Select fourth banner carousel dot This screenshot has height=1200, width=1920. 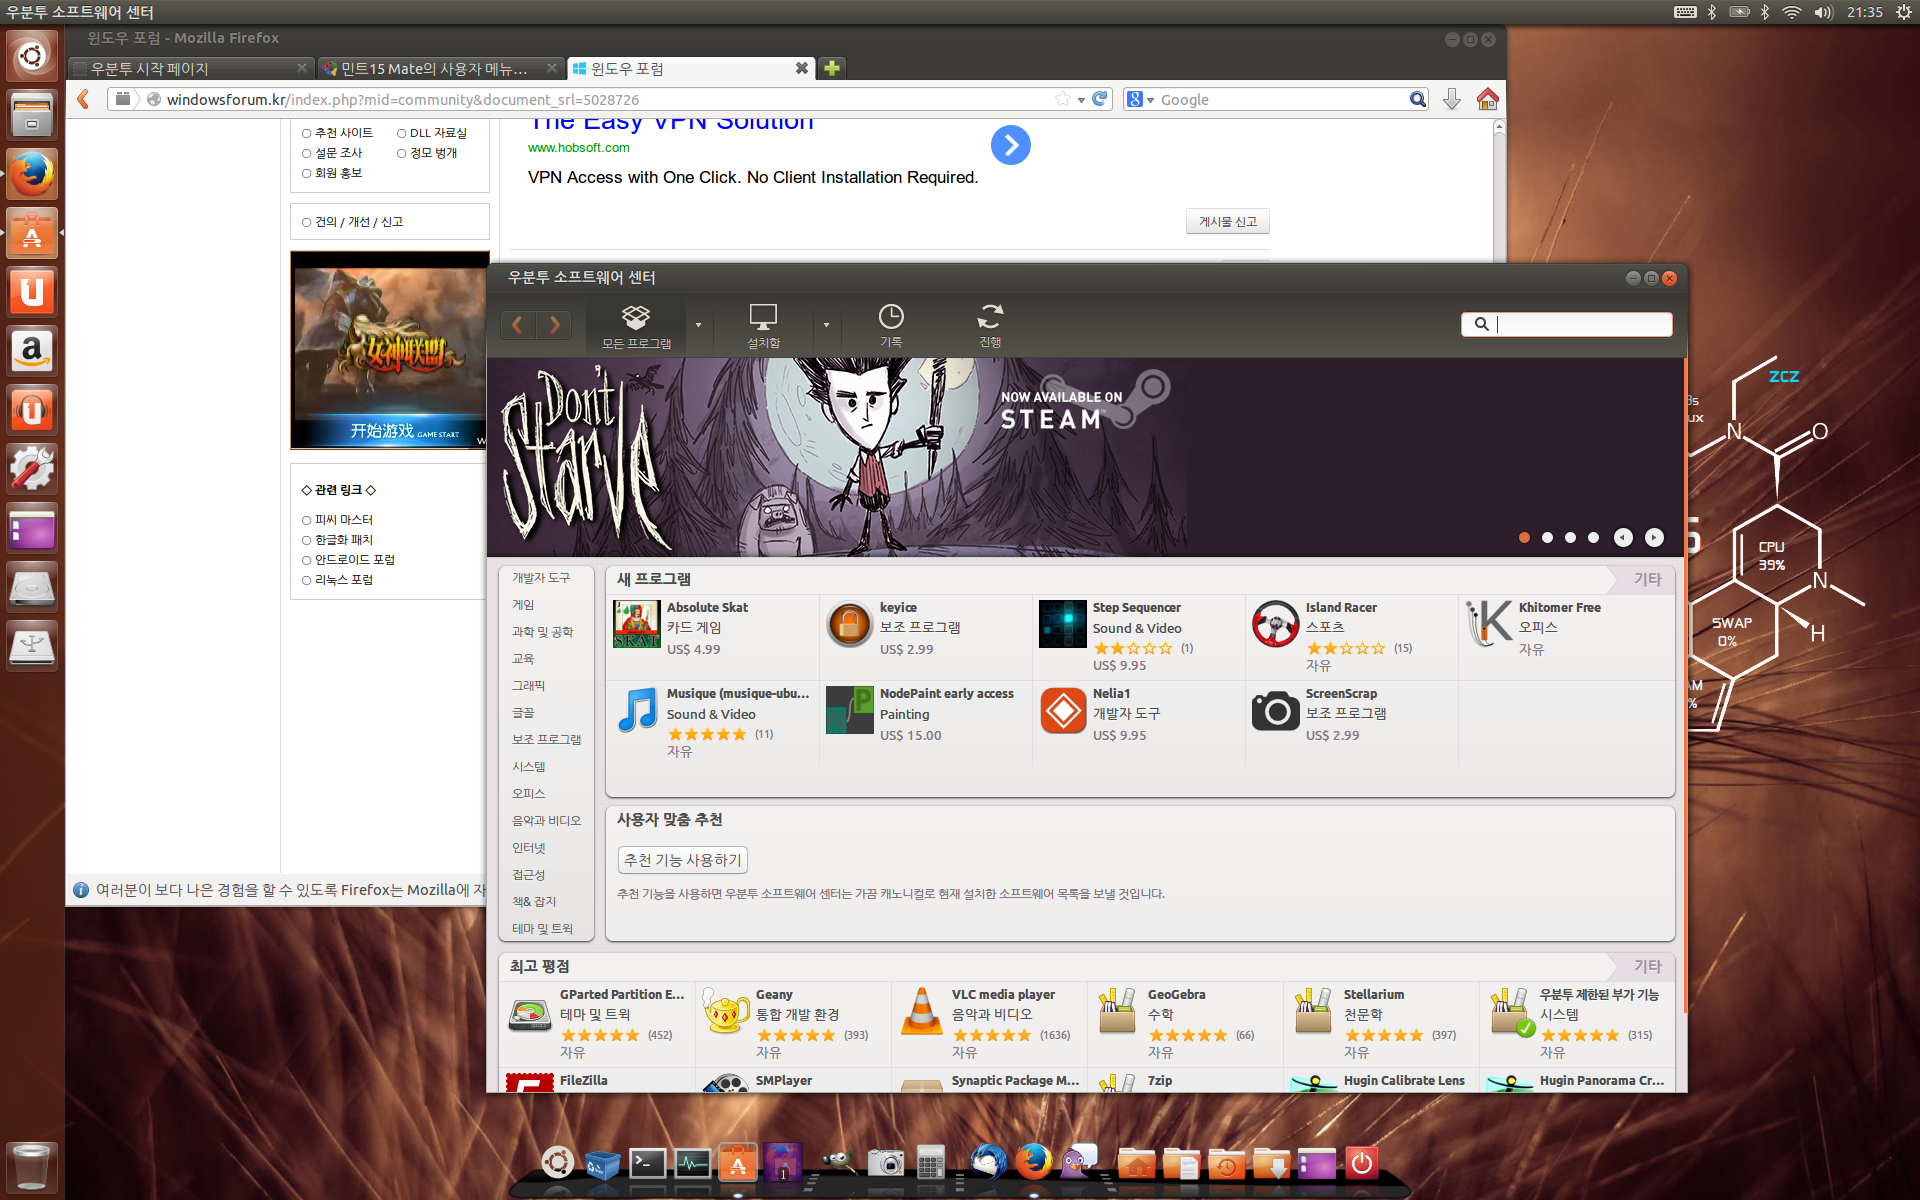(x=1593, y=538)
